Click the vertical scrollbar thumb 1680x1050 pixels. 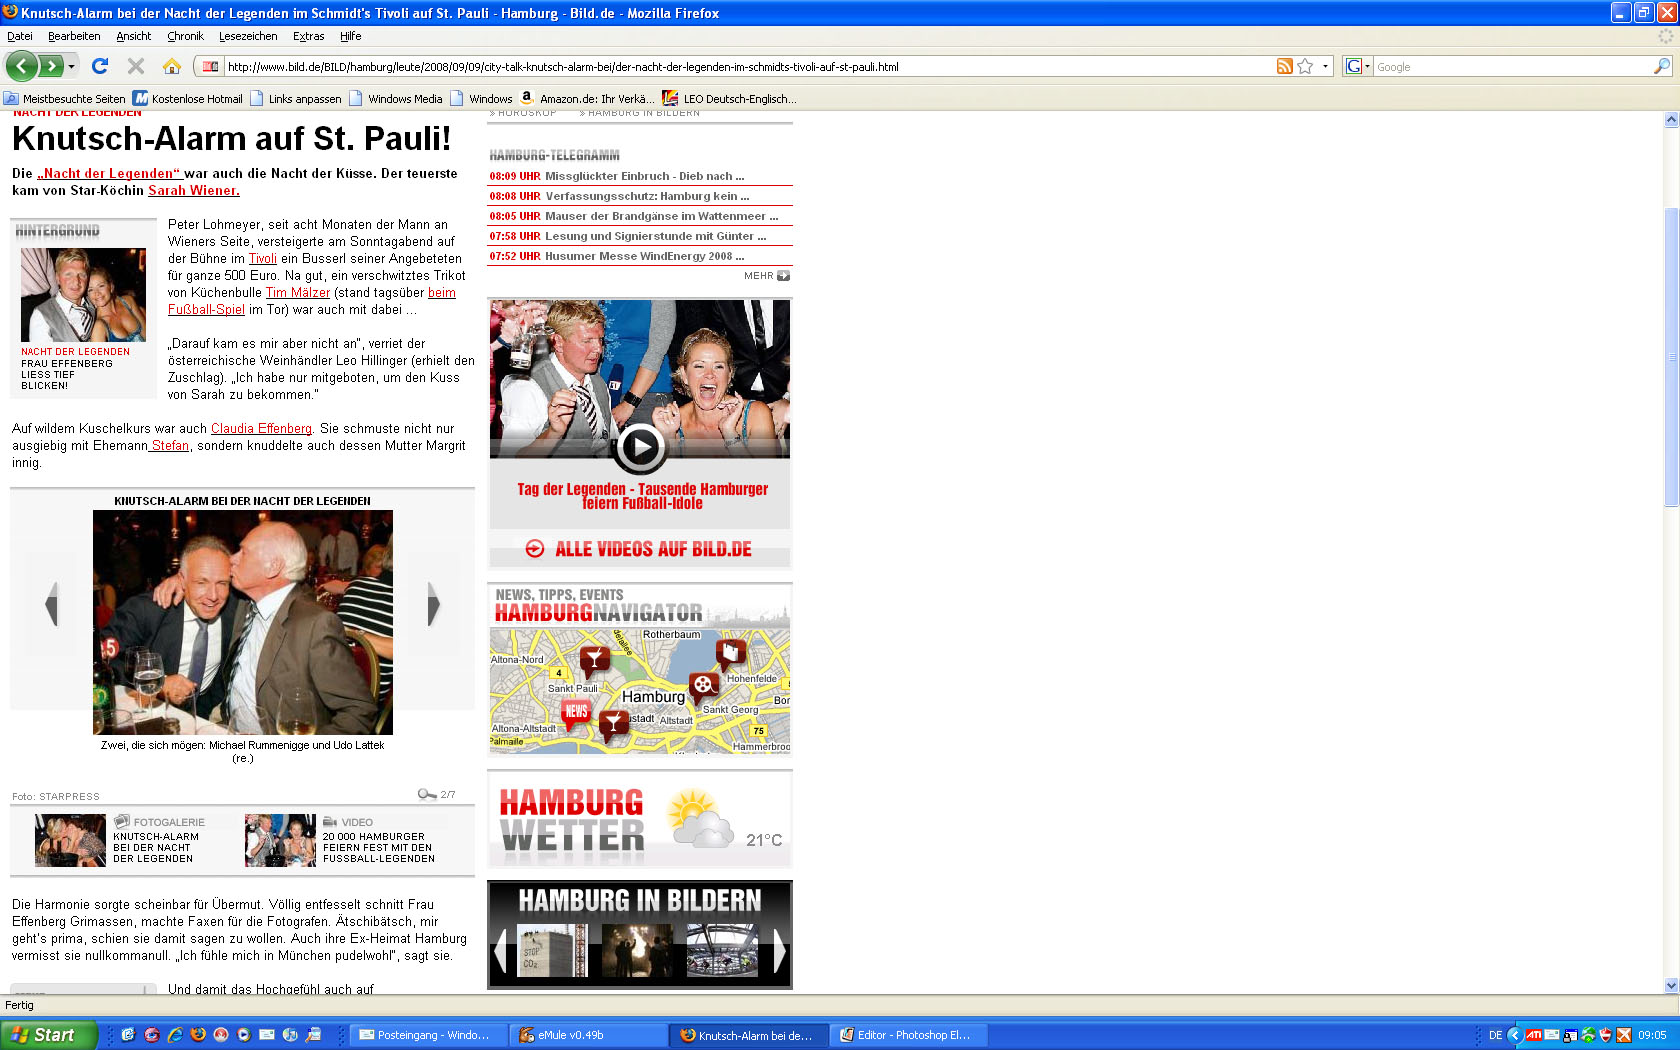pos(1671,357)
